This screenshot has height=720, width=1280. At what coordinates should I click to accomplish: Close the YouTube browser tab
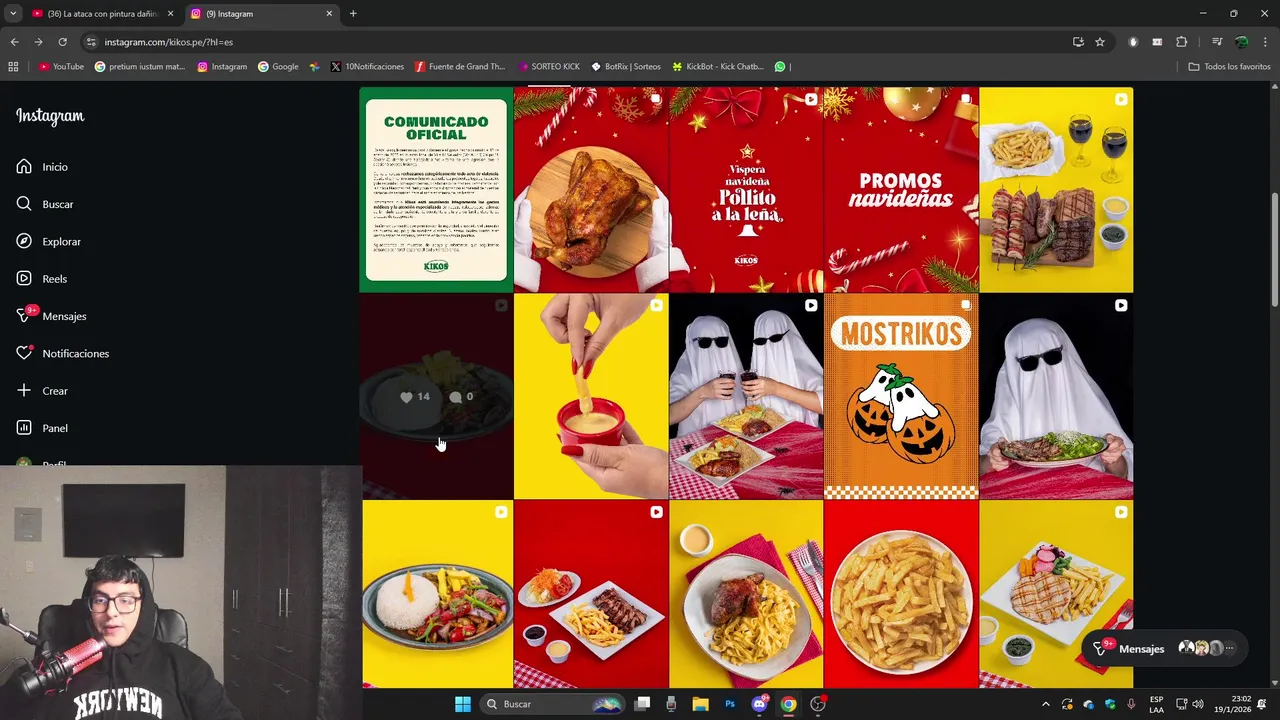coord(170,14)
